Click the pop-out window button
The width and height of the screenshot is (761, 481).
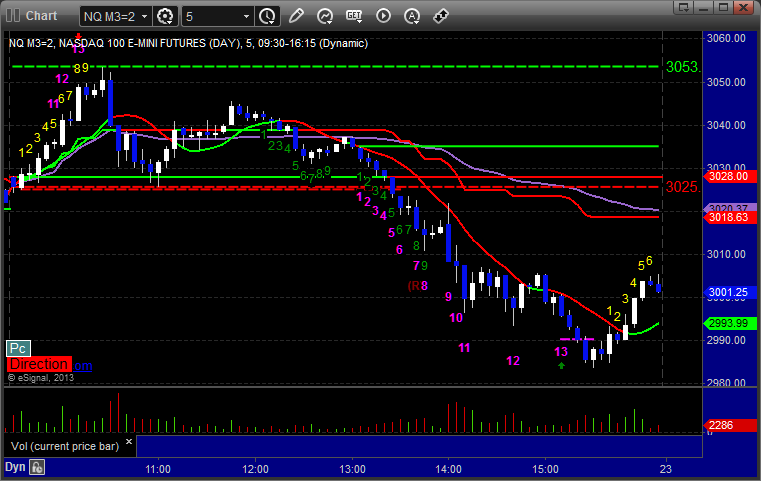[684, 7]
